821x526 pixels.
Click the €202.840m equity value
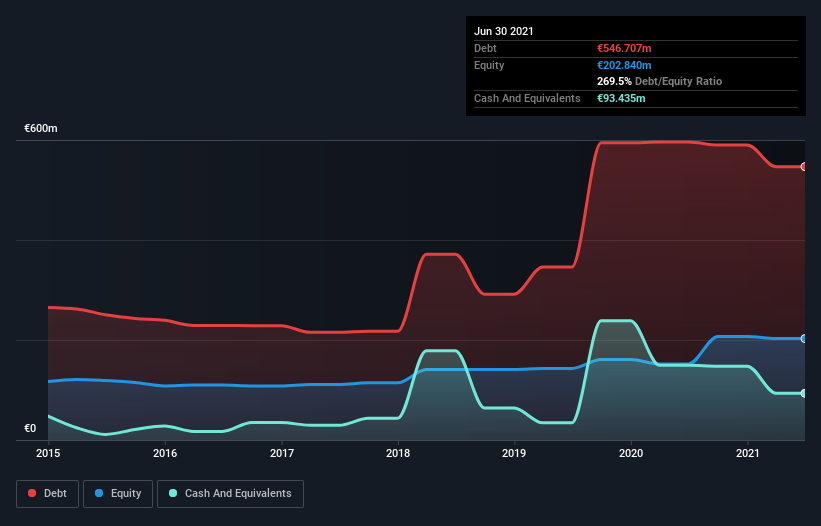pos(624,65)
